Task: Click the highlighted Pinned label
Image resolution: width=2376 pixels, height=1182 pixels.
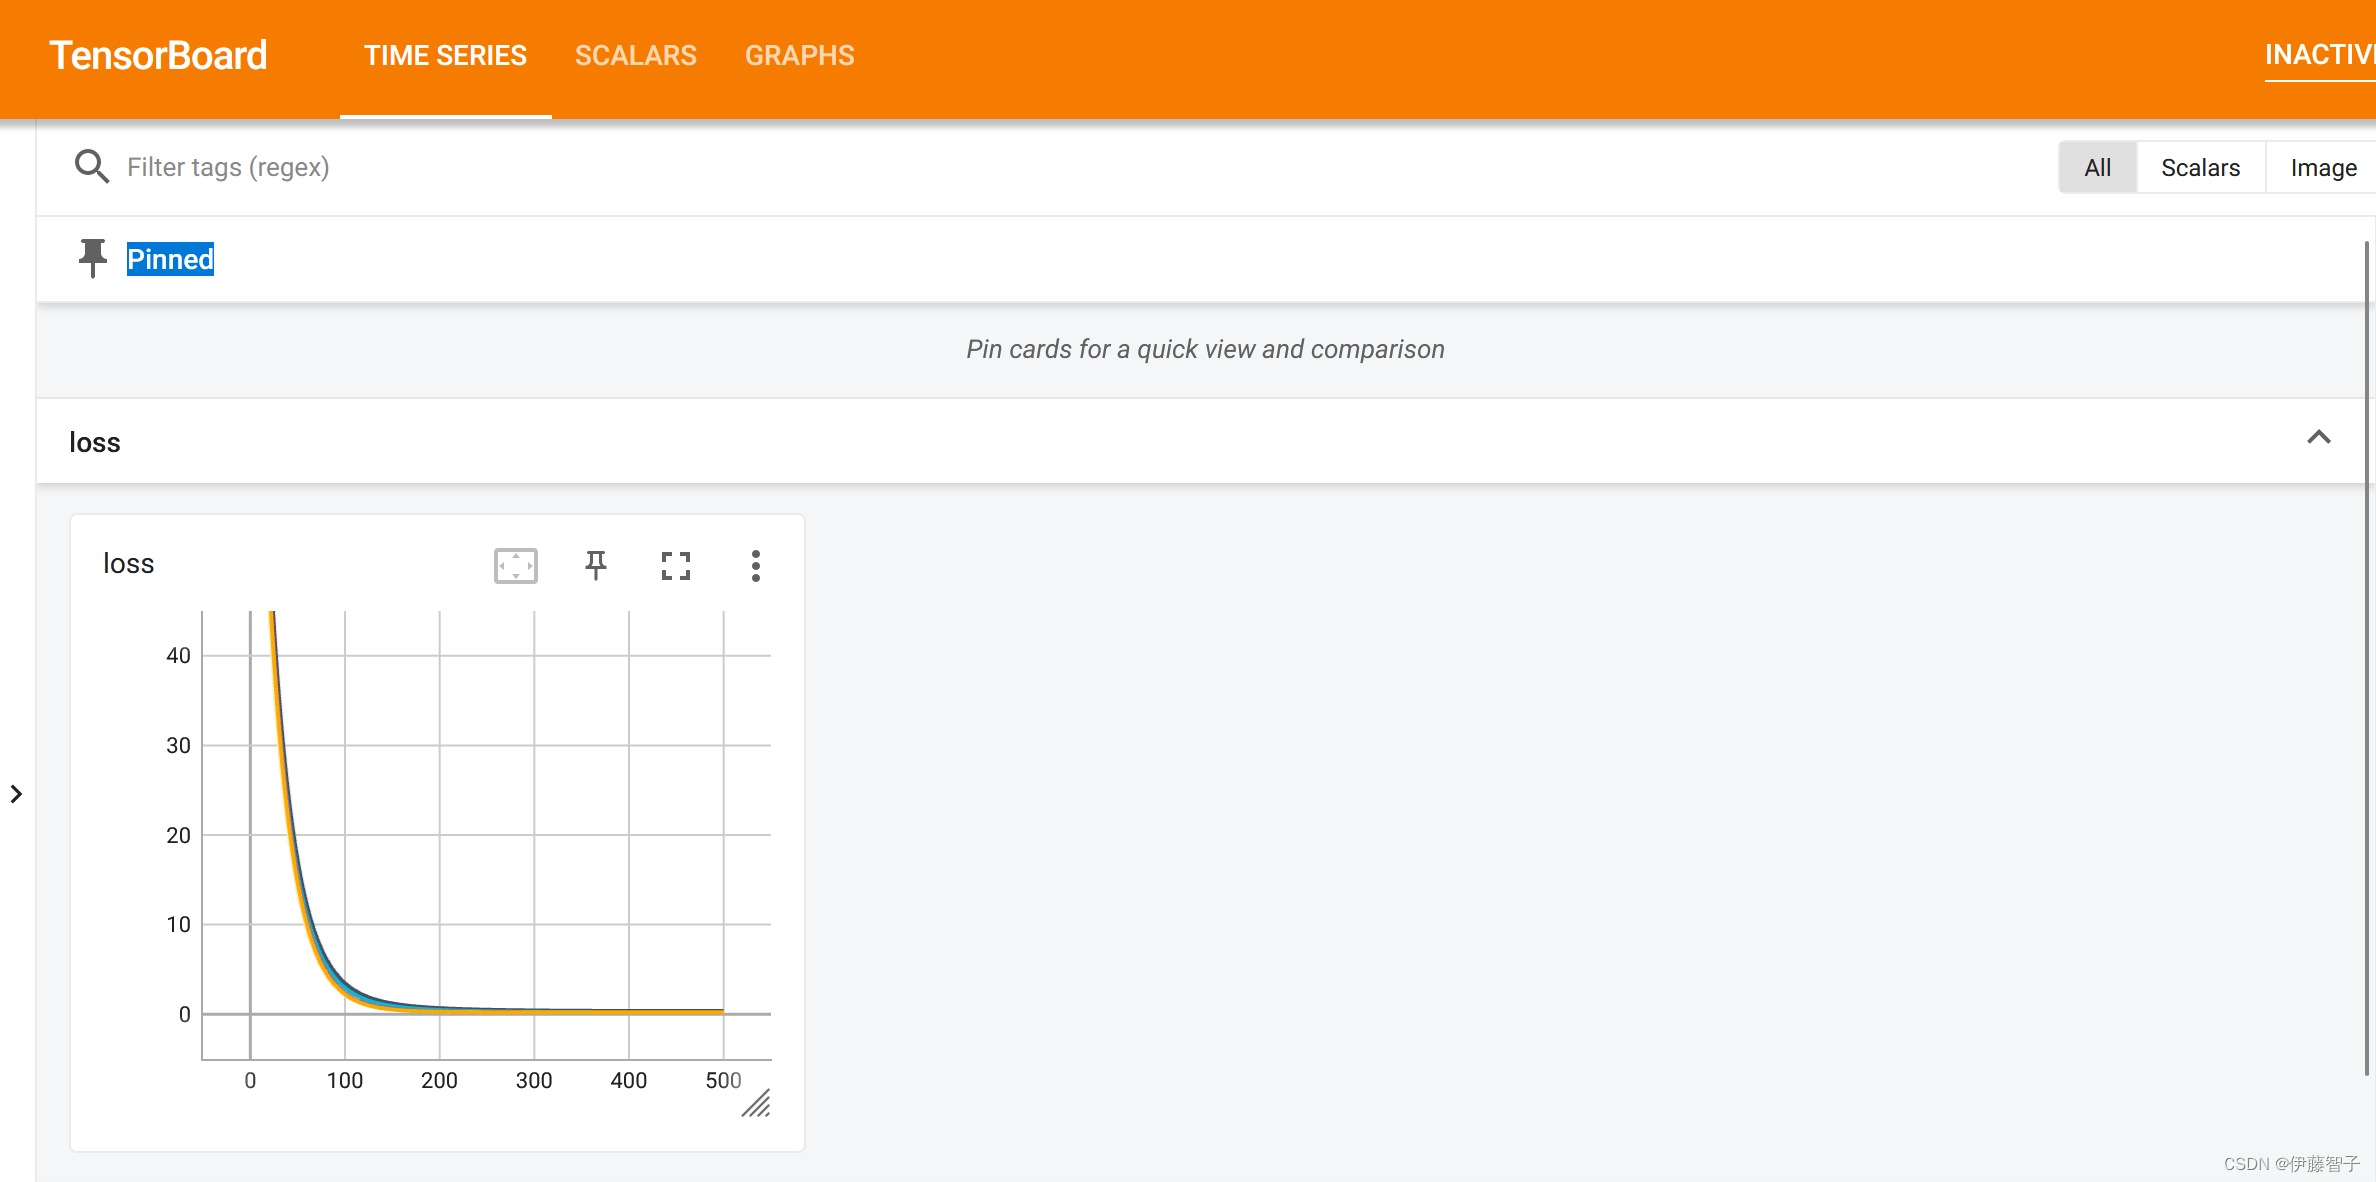Action: coord(170,258)
